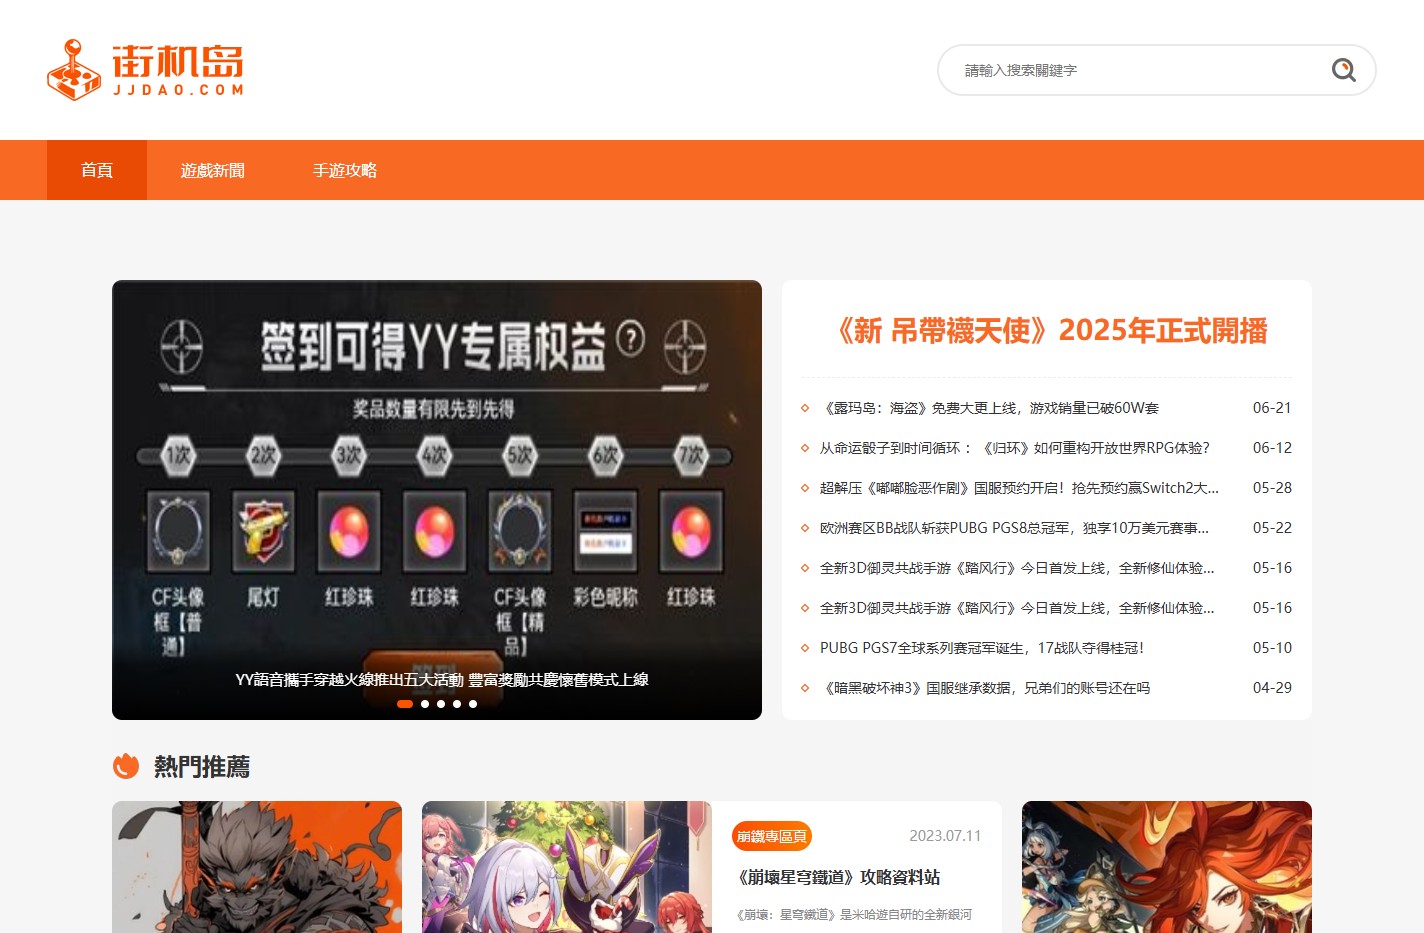
Task: Open 《崩壞星穹鐵道》攻略資料站 title link
Action: 836,877
